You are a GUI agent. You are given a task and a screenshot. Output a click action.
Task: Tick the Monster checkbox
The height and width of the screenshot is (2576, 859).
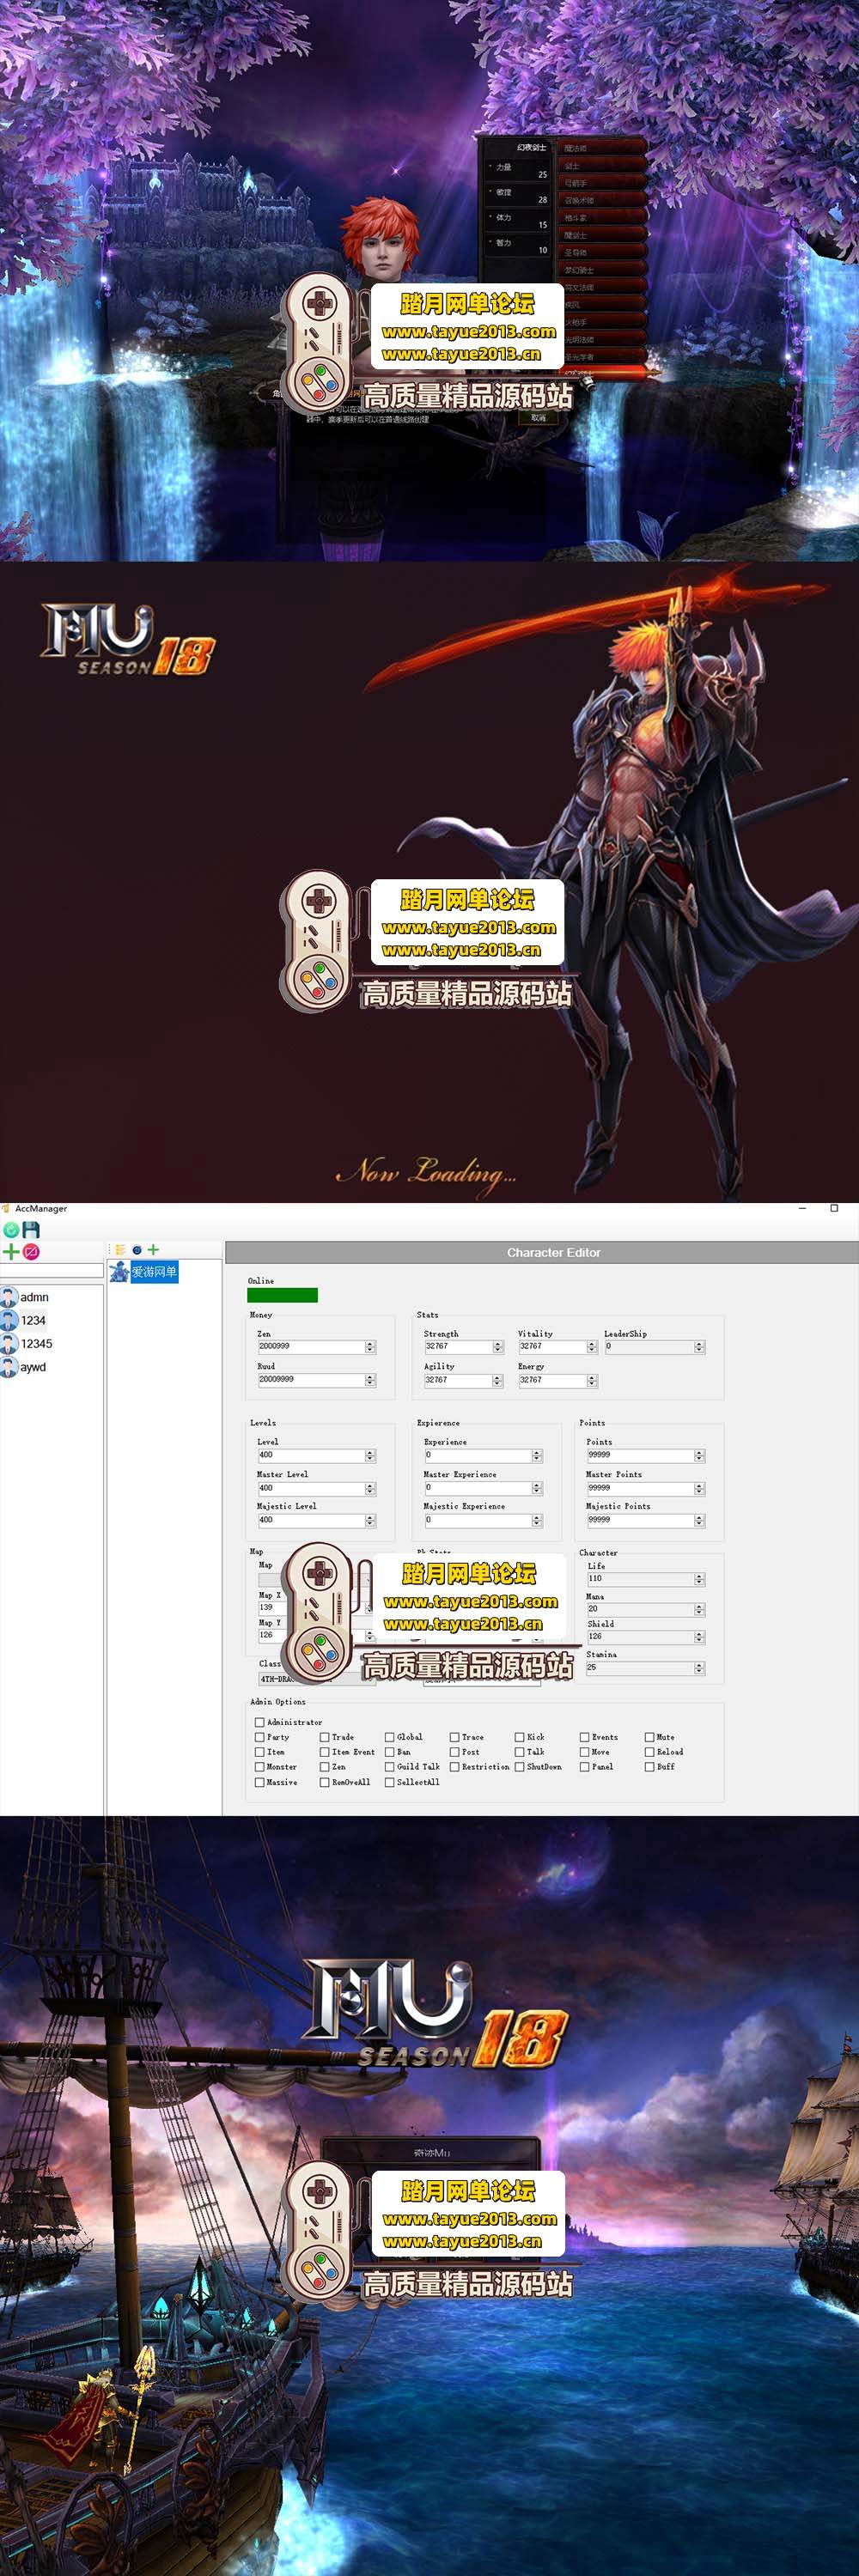(x=259, y=1767)
